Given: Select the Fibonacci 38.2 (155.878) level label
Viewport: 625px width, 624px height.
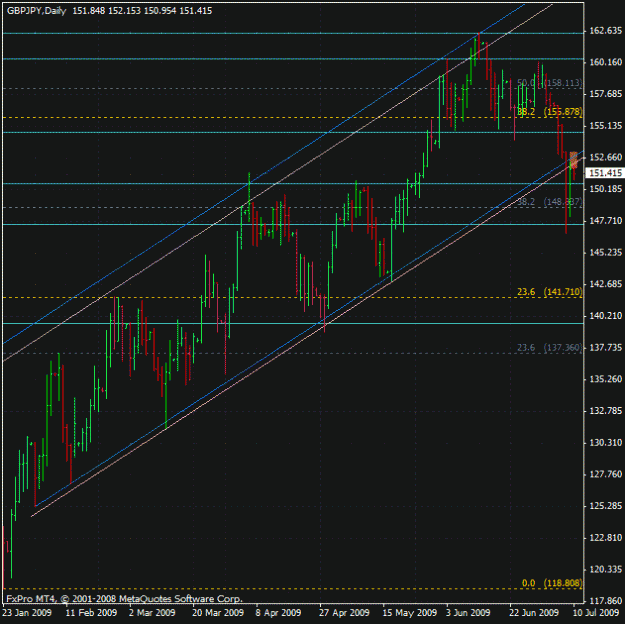Looking at the screenshot, I should click(x=550, y=112).
